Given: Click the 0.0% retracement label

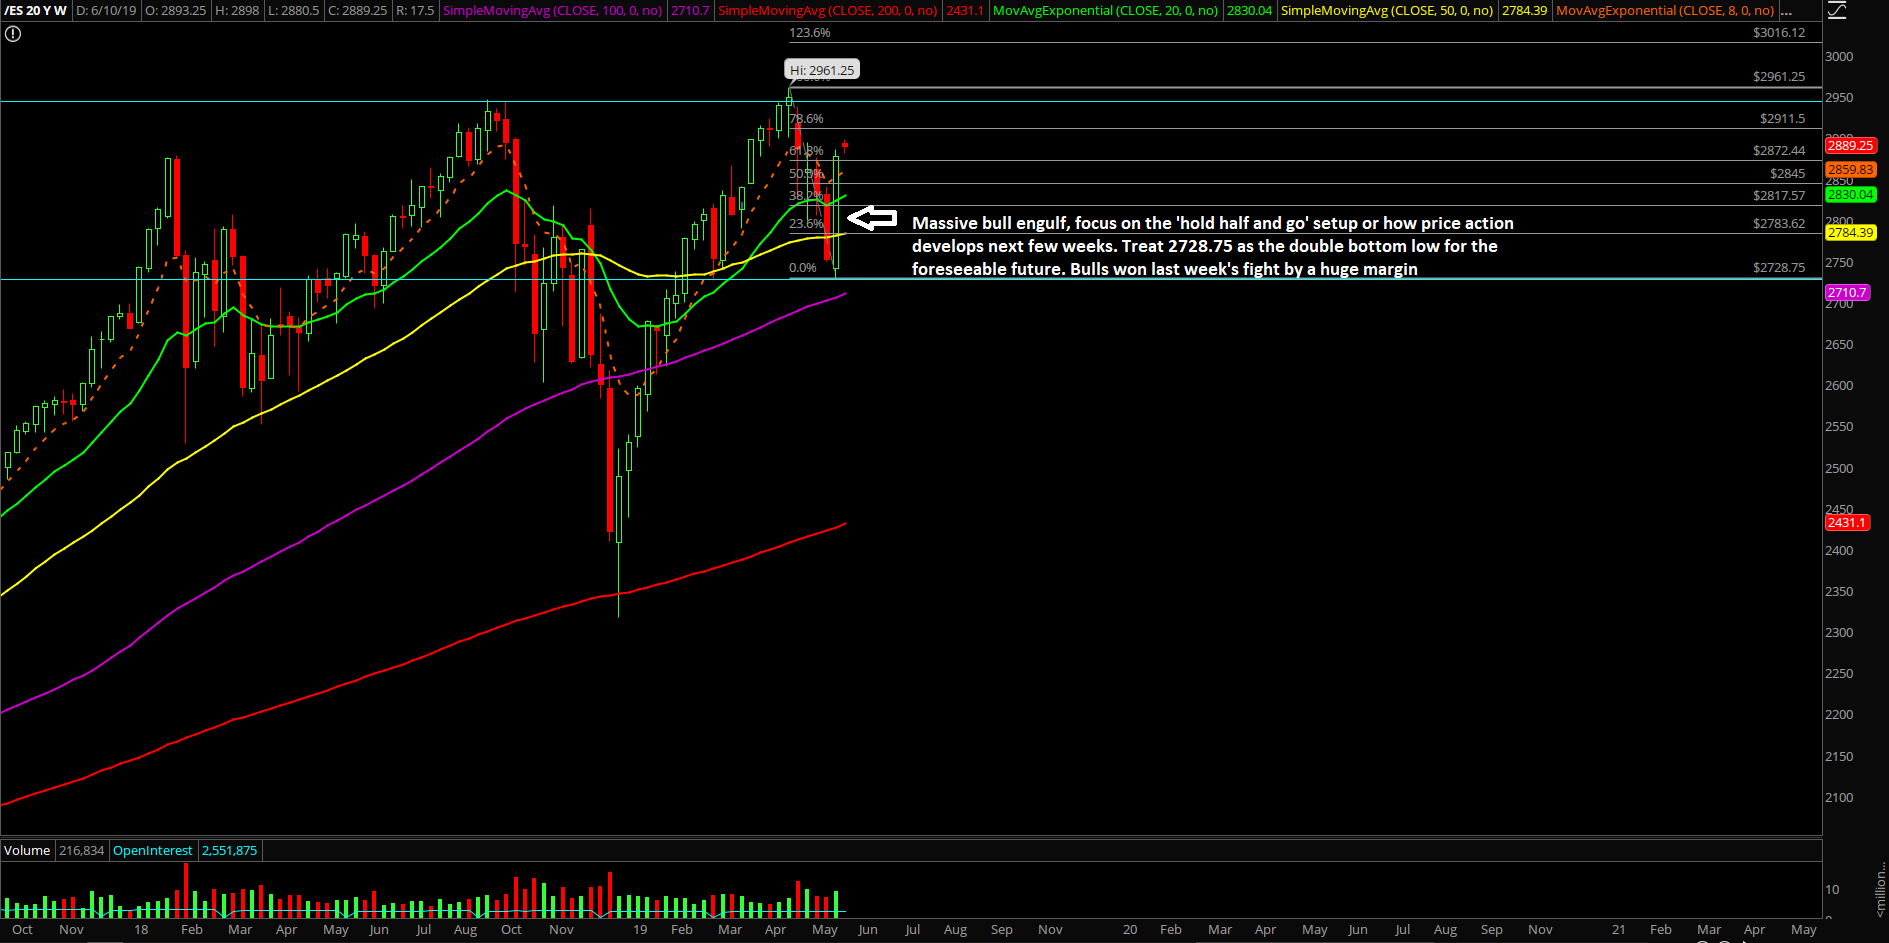Looking at the screenshot, I should [x=803, y=268].
